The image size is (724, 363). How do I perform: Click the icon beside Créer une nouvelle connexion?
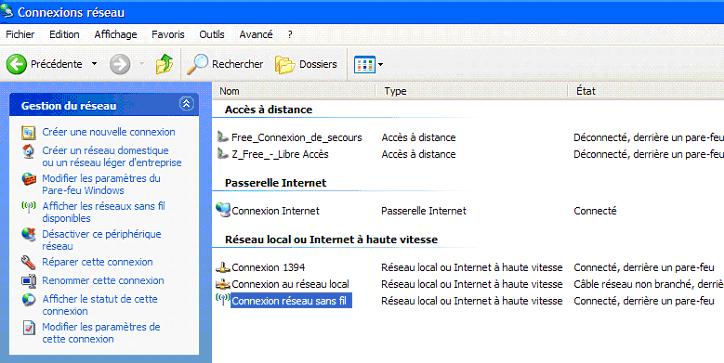pos(29,133)
